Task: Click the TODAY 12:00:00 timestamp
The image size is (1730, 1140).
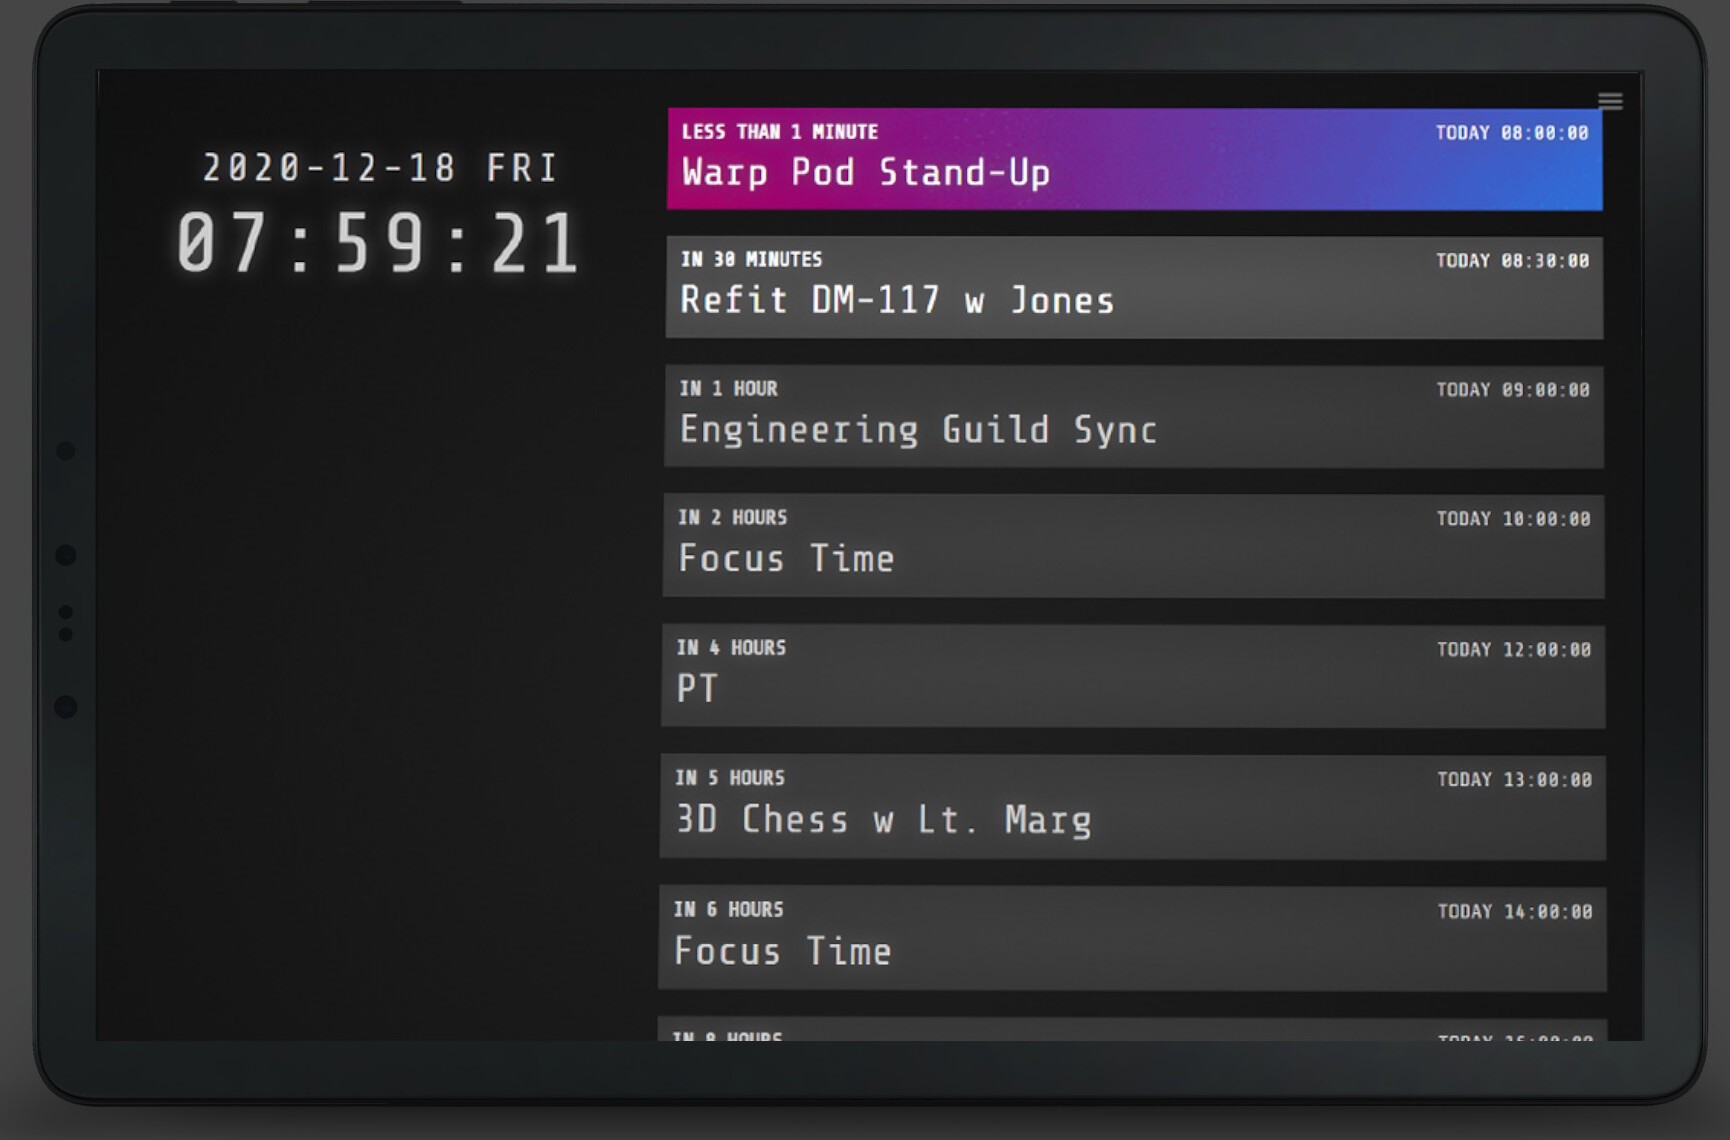Action: [x=1514, y=650]
